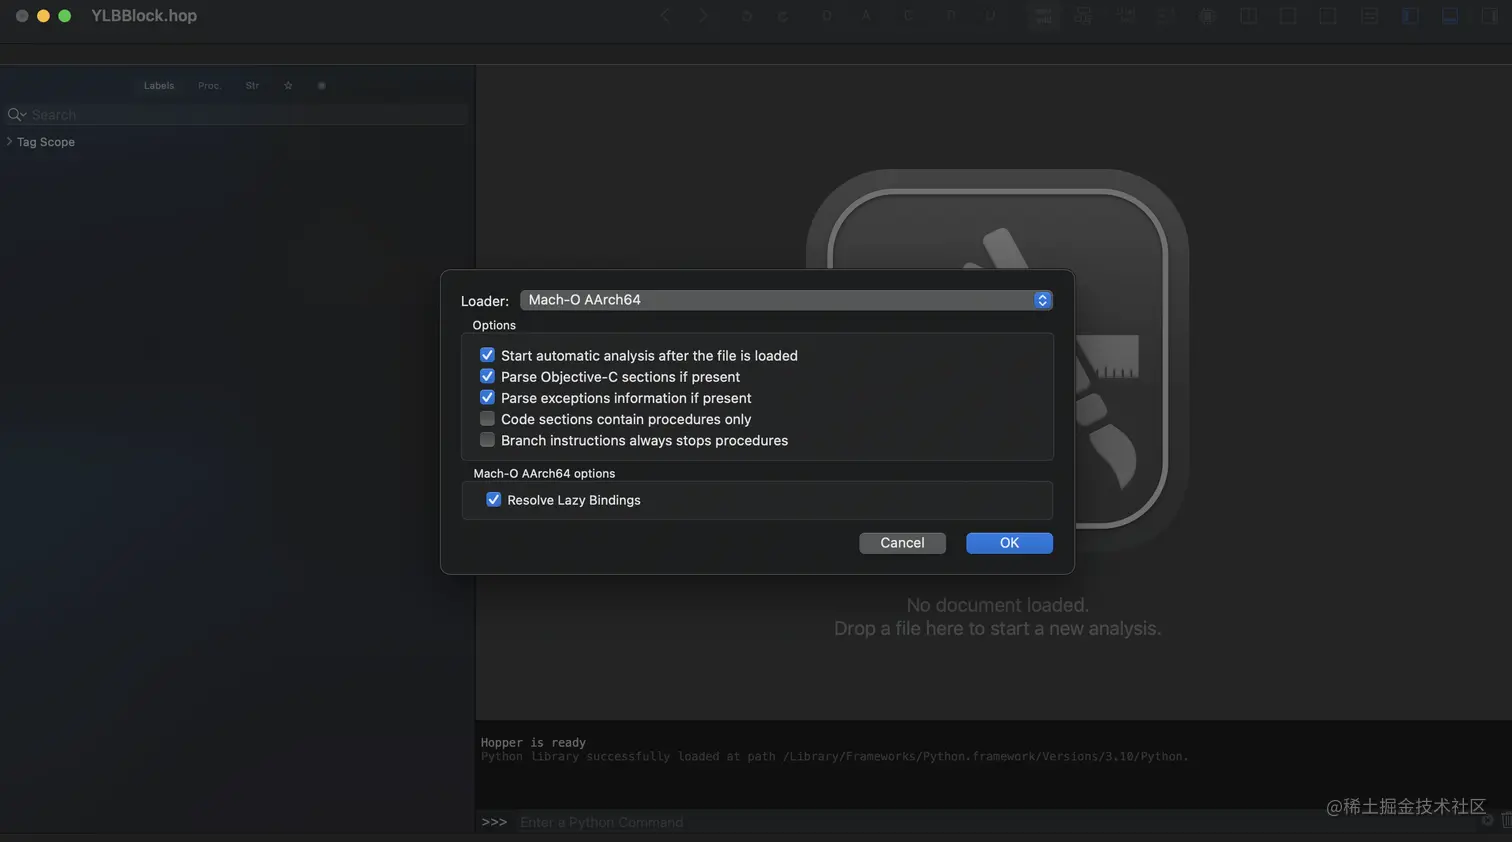Expand the Tag Scope tree item

point(10,142)
